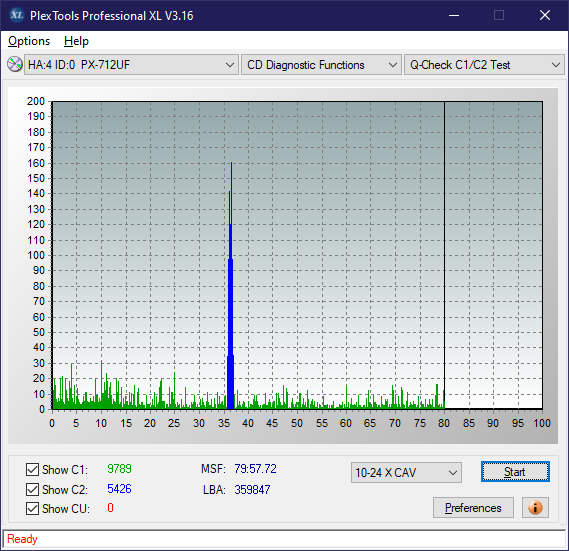Click the window title PlexTools Professional XL V3.16
This screenshot has width=569, height=551.
pyautogui.click(x=112, y=16)
